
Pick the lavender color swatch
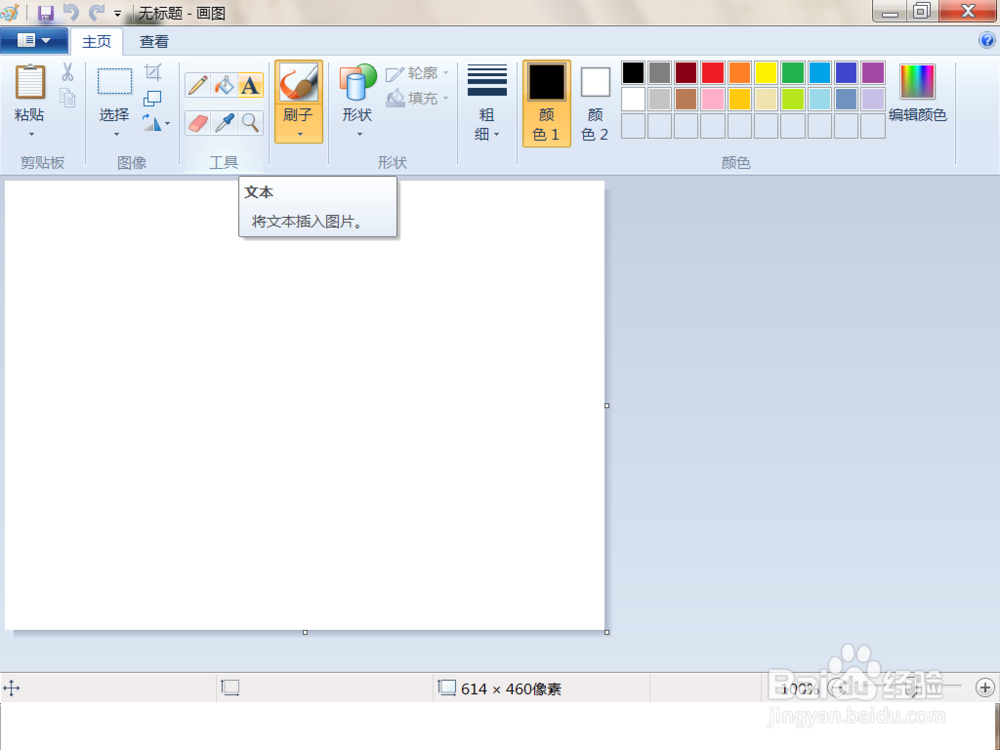(x=873, y=99)
